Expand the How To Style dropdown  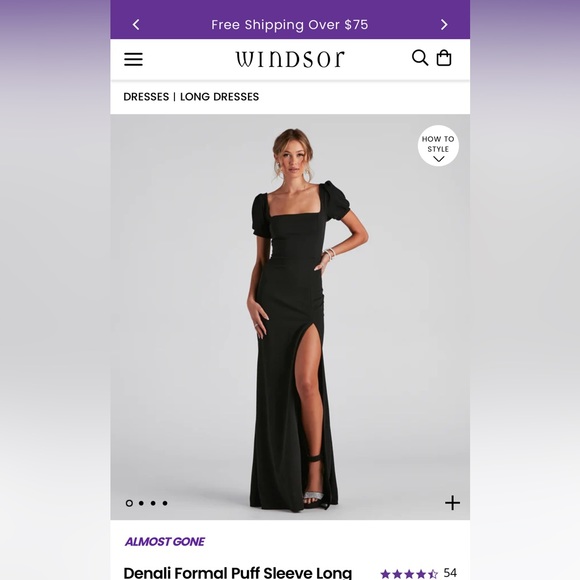pos(438,146)
